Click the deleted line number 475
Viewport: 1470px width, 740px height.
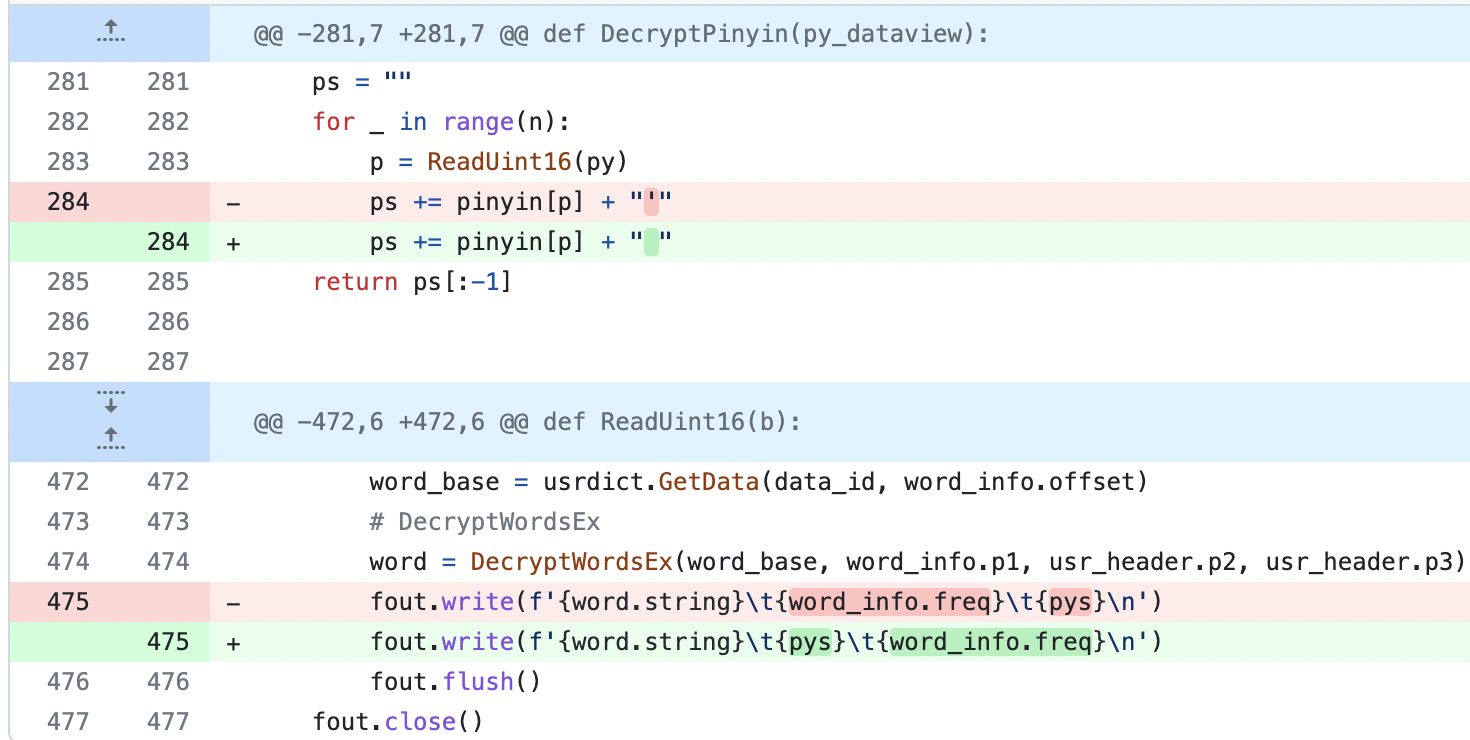[68, 602]
